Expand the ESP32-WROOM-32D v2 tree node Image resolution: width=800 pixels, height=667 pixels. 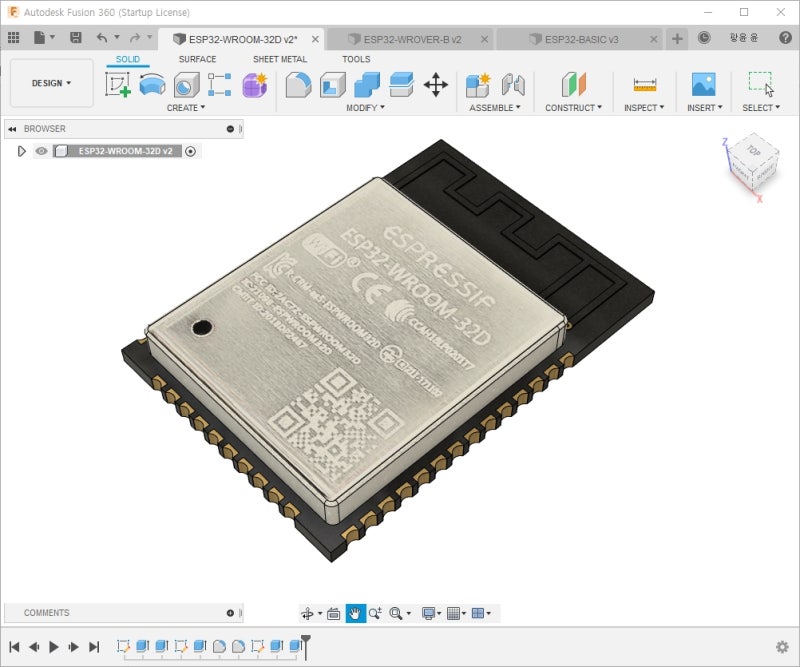point(21,151)
